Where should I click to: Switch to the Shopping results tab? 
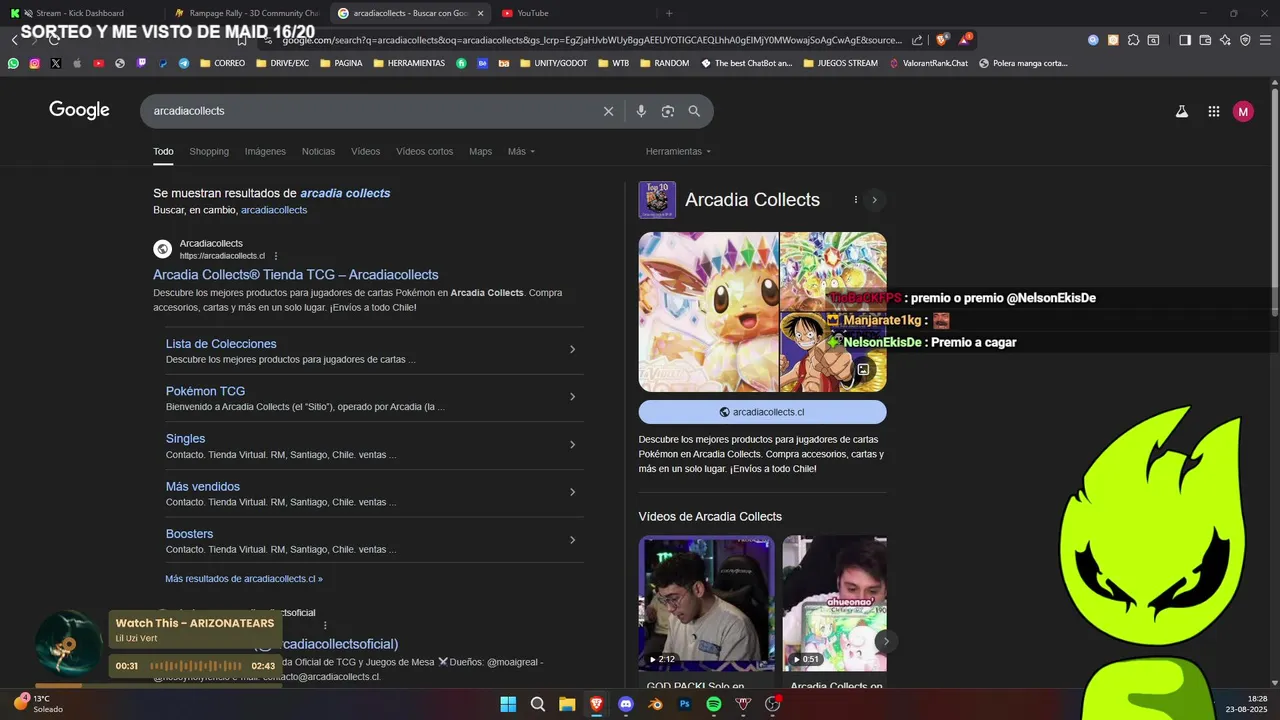click(209, 151)
